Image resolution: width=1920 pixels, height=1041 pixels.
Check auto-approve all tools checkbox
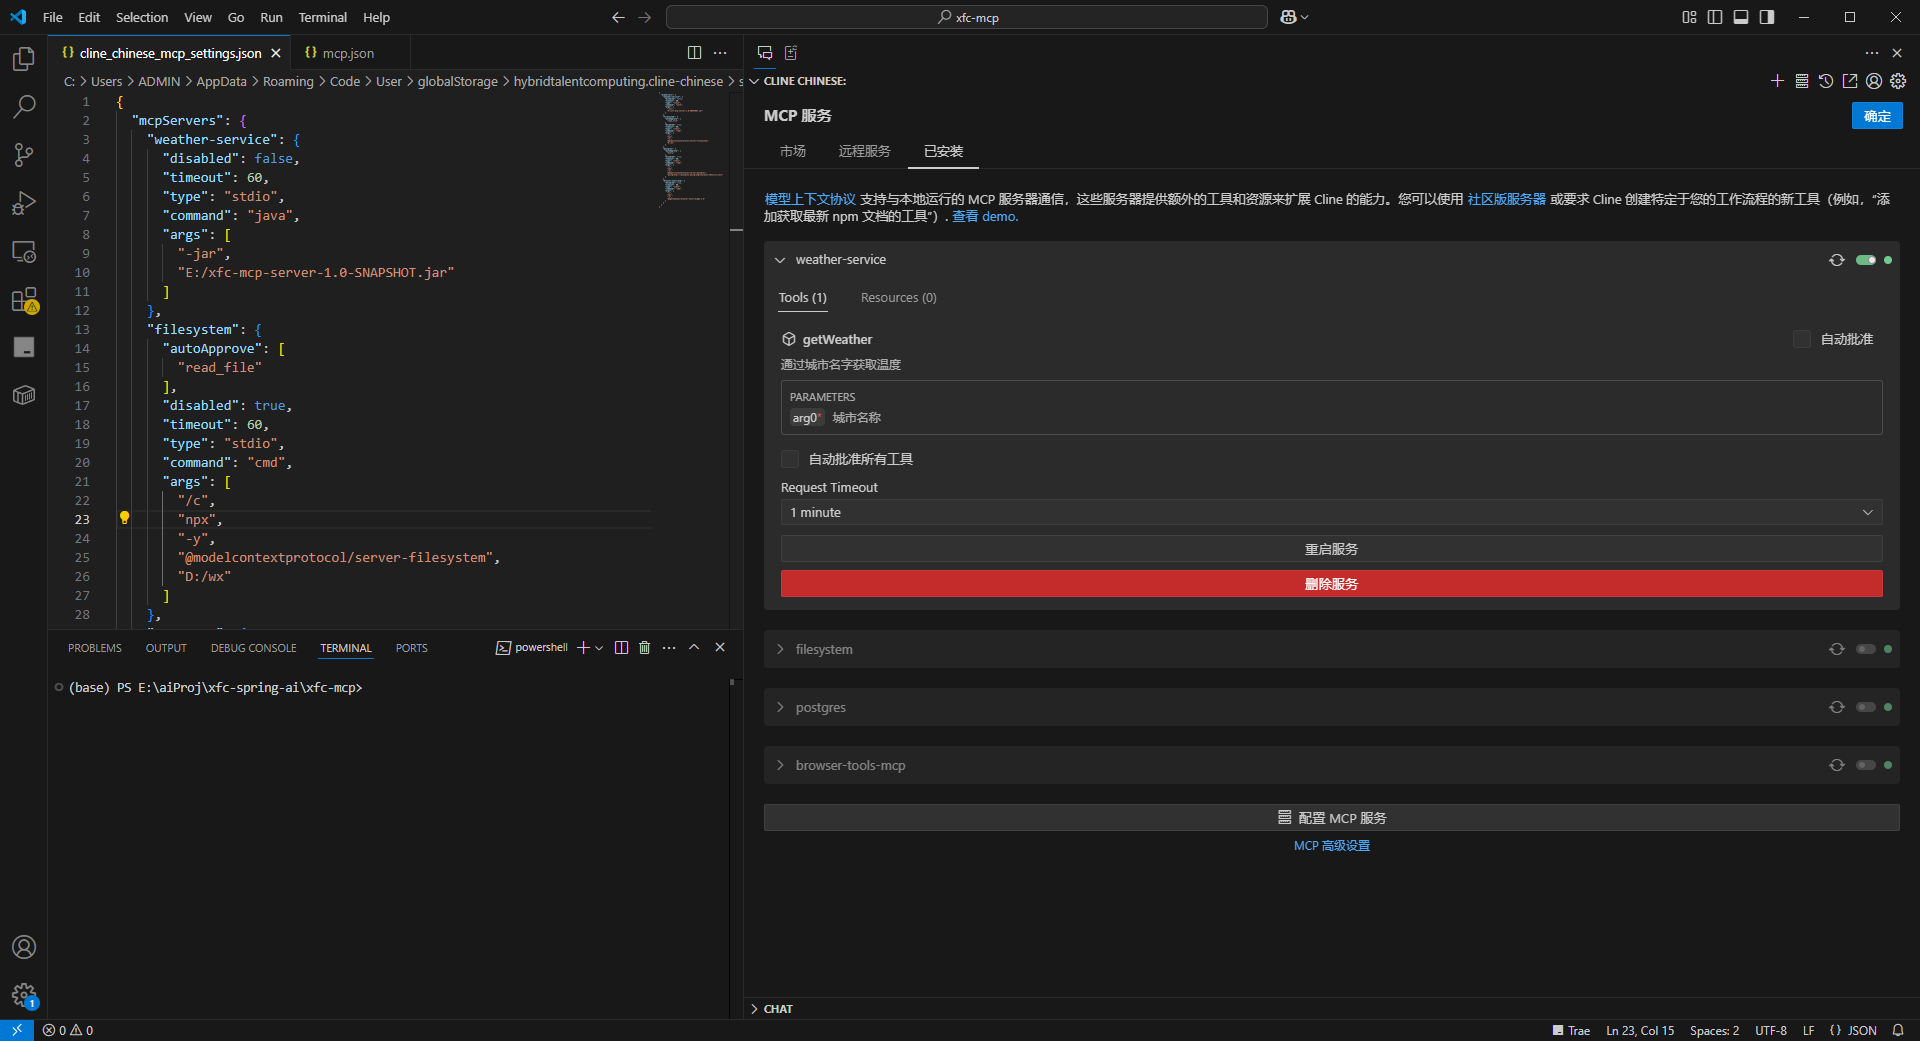(790, 459)
